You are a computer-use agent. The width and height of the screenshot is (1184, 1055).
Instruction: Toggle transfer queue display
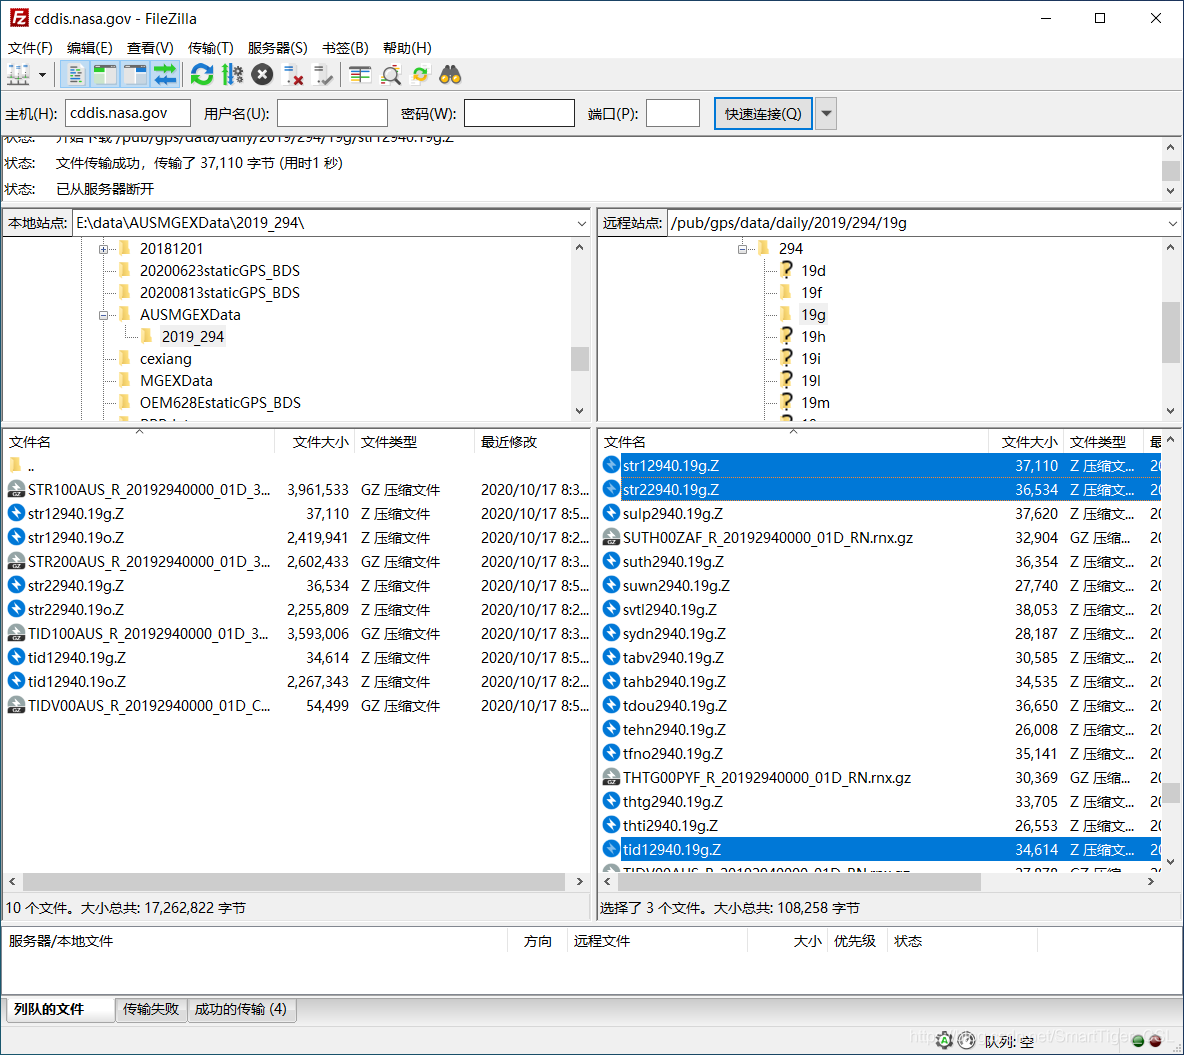(x=165, y=75)
